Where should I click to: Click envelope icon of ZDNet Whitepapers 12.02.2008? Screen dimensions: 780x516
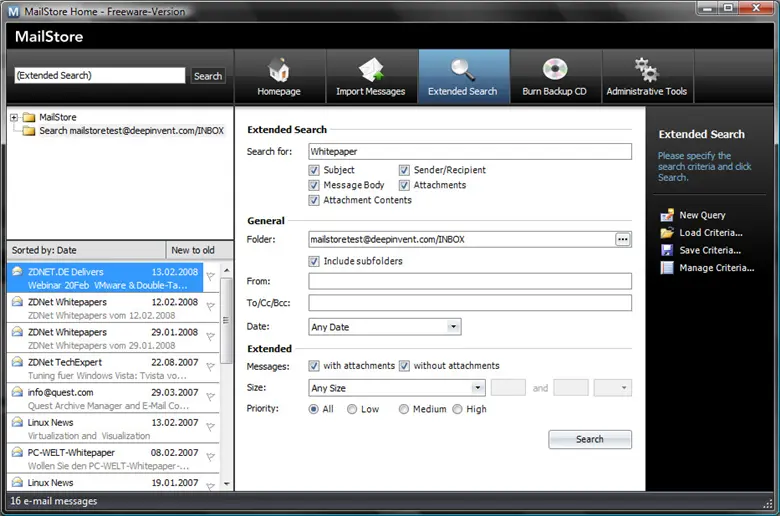click(x=17, y=302)
